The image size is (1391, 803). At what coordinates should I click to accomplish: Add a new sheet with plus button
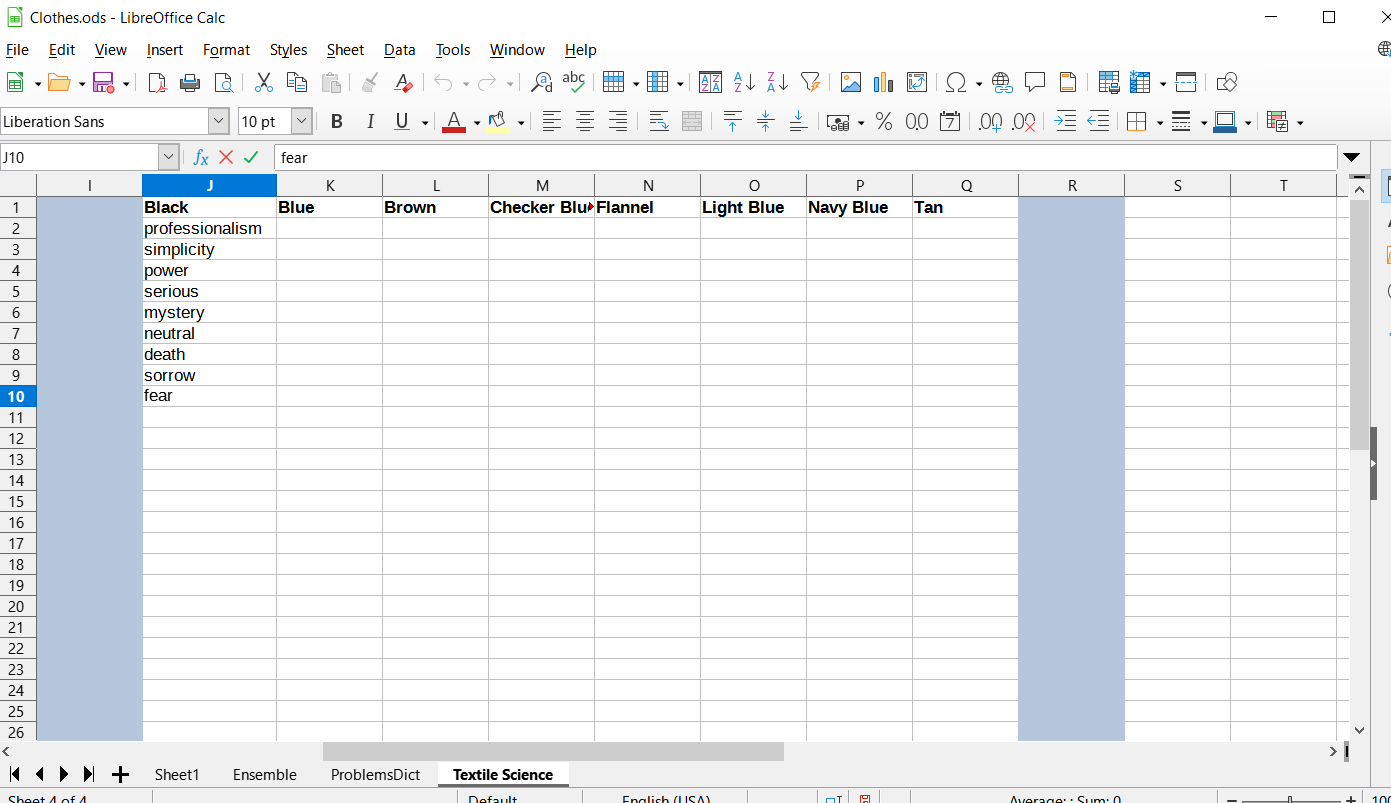tap(121, 775)
